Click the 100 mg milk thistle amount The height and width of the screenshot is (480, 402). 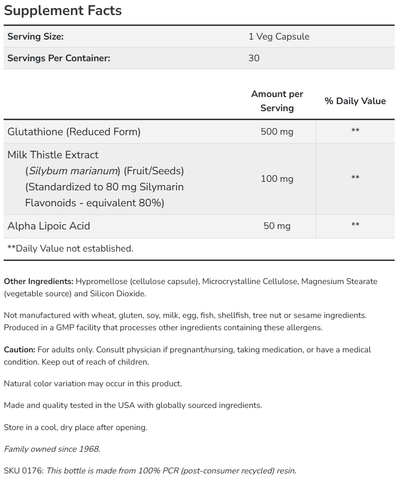click(277, 179)
